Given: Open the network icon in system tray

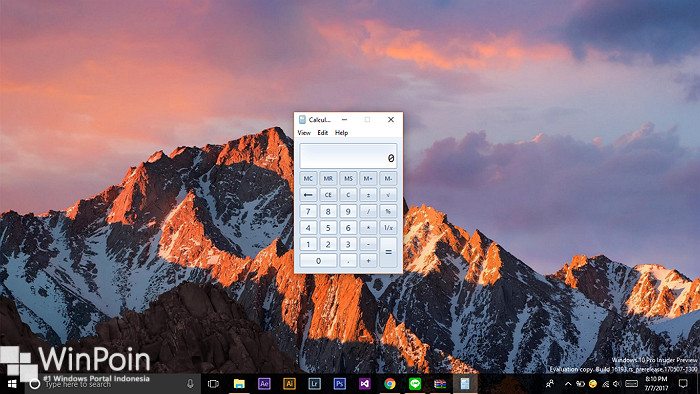Looking at the screenshot, I should click(605, 384).
